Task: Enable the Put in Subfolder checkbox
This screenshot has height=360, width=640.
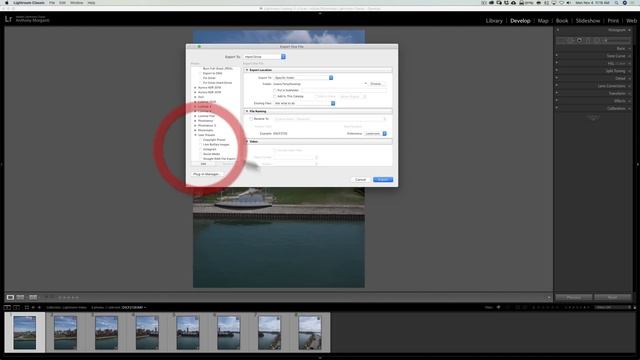Action: [275, 90]
